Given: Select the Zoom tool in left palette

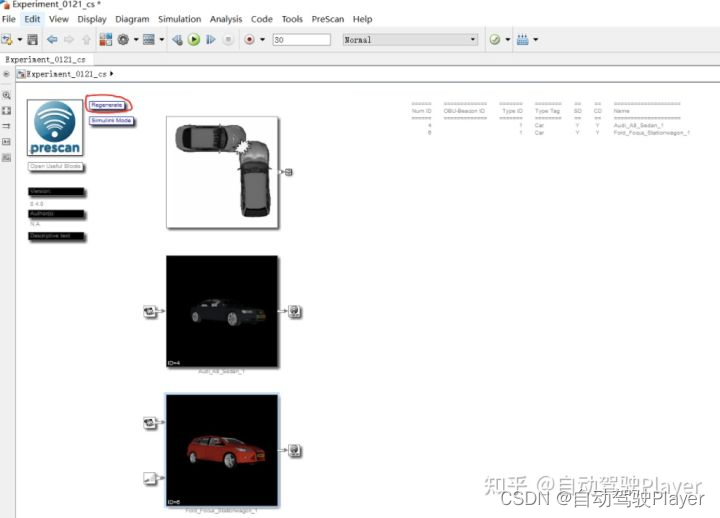Looking at the screenshot, I should pyautogui.click(x=6, y=95).
